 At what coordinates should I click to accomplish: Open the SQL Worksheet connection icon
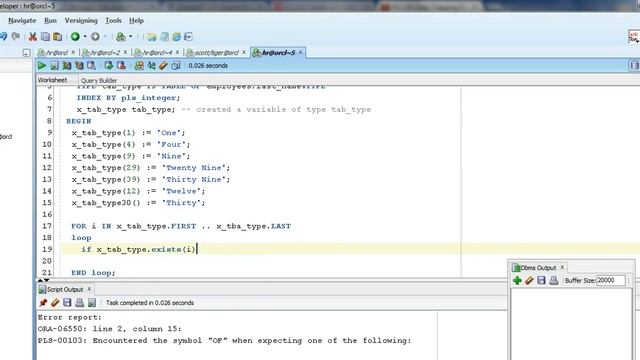[121, 37]
